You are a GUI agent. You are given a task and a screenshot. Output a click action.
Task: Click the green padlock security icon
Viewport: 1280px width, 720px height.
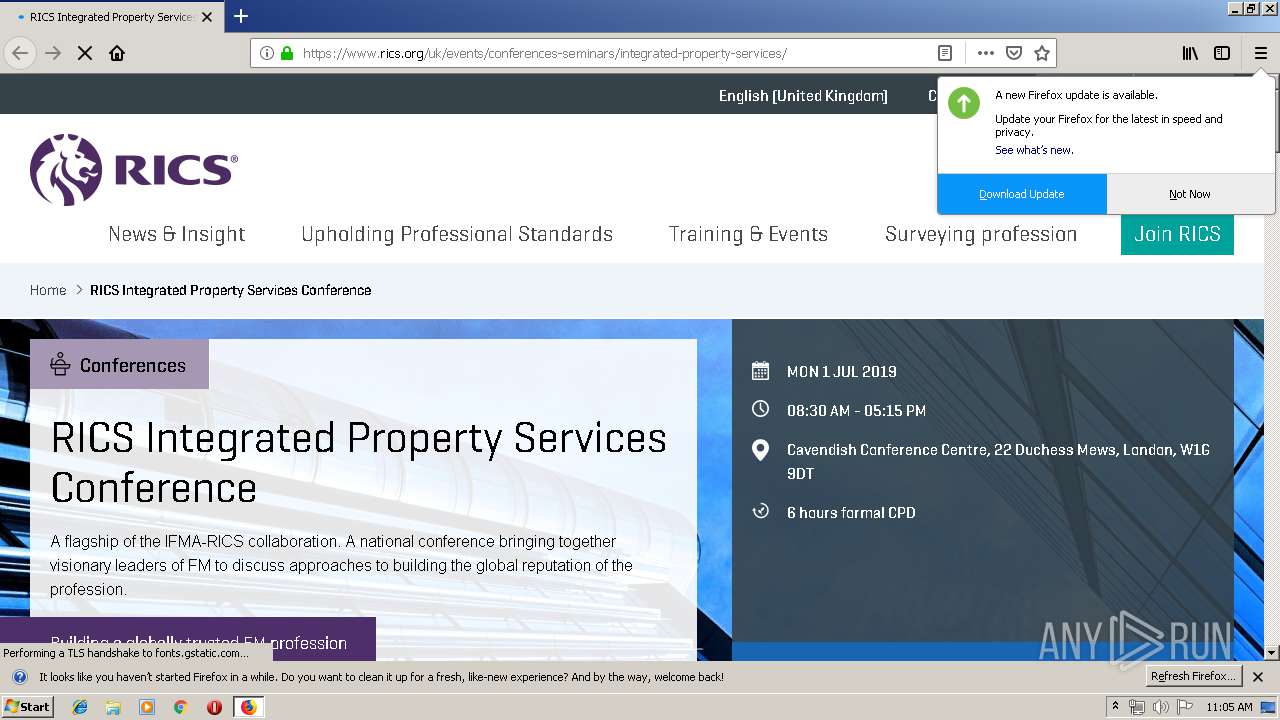287,53
